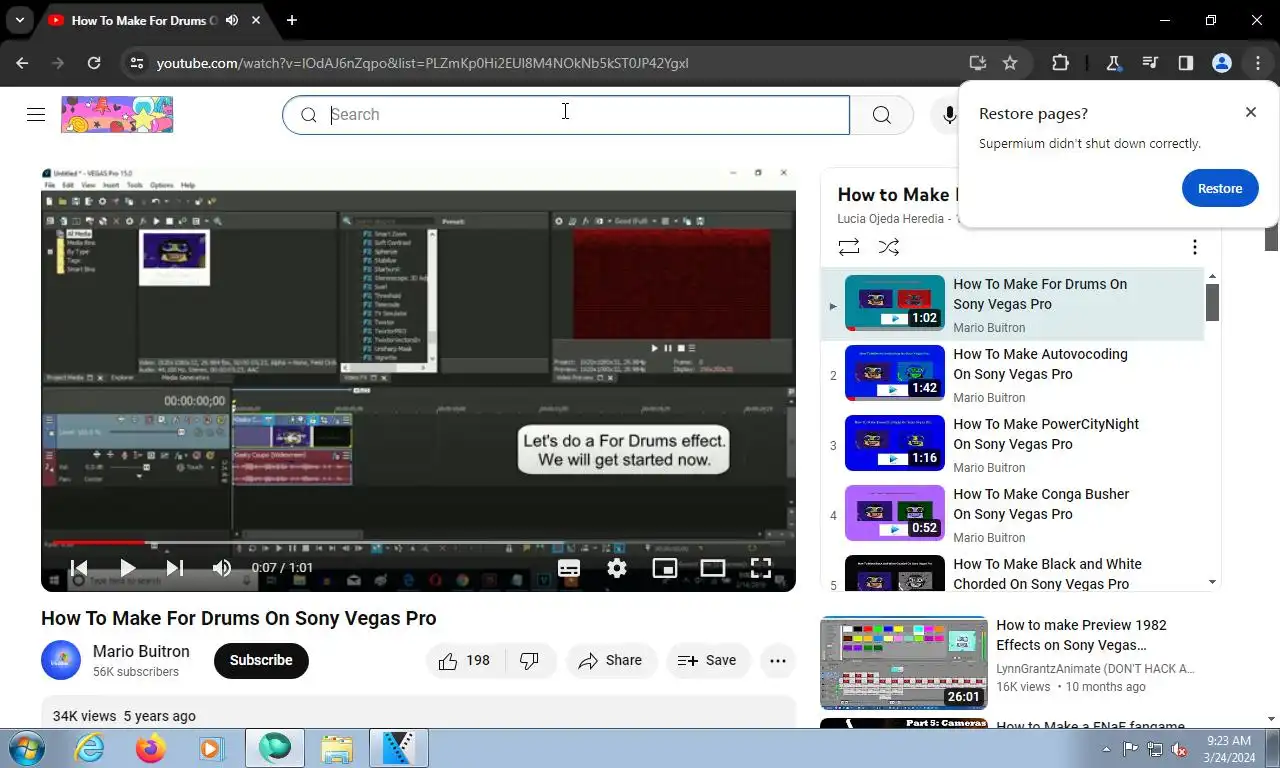Viewport: 1280px width, 768px height.
Task: Subscribe to Mario Buitron
Action: [x=261, y=661]
